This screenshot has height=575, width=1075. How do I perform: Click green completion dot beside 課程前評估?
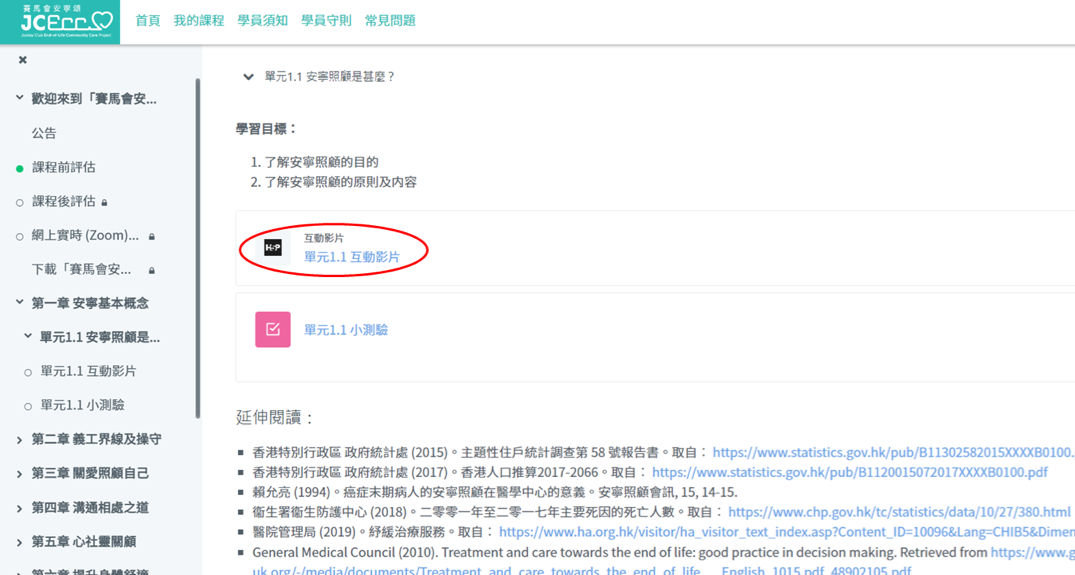(19, 168)
